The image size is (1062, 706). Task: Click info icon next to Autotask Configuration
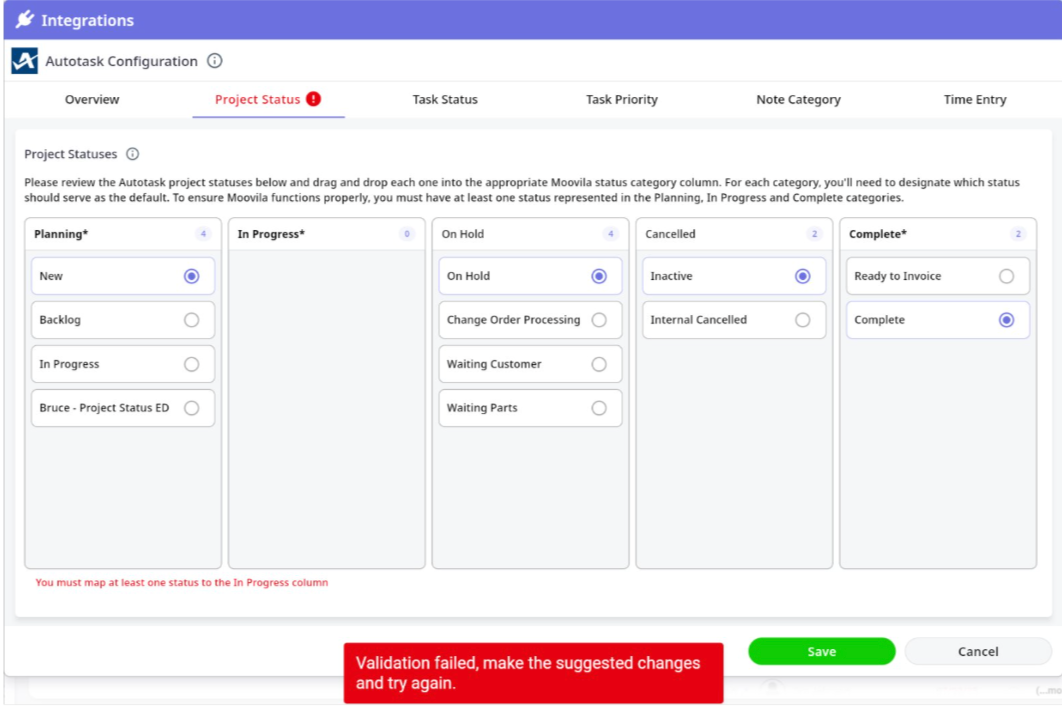(x=214, y=61)
